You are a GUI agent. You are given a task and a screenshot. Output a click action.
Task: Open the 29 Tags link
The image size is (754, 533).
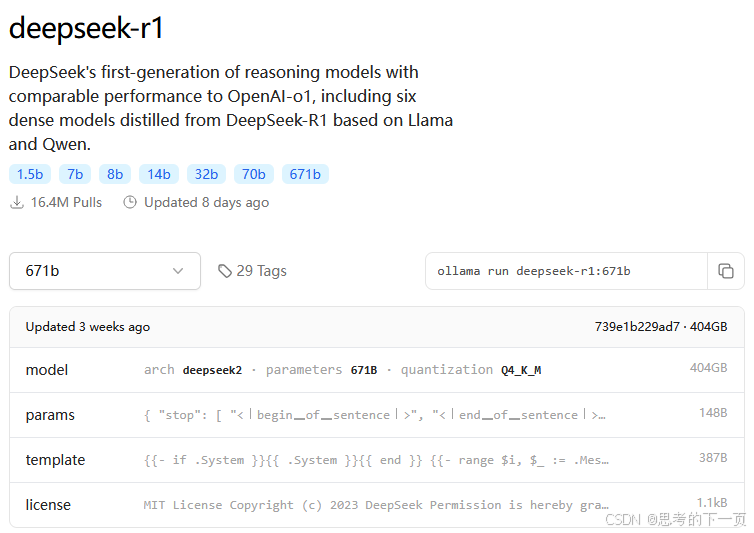252,271
